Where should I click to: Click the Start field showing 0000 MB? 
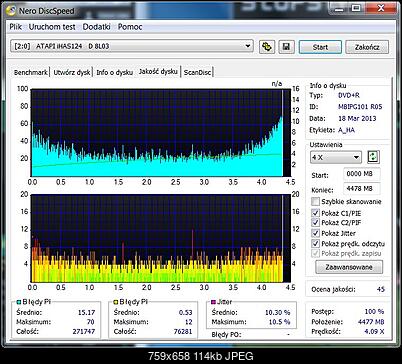[x=362, y=174]
